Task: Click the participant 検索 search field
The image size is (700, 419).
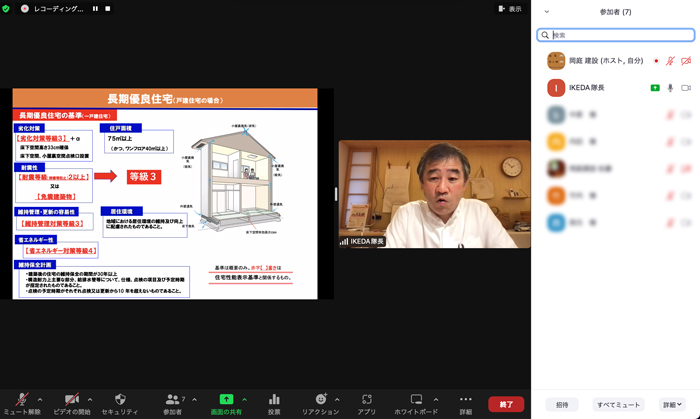Action: click(616, 35)
